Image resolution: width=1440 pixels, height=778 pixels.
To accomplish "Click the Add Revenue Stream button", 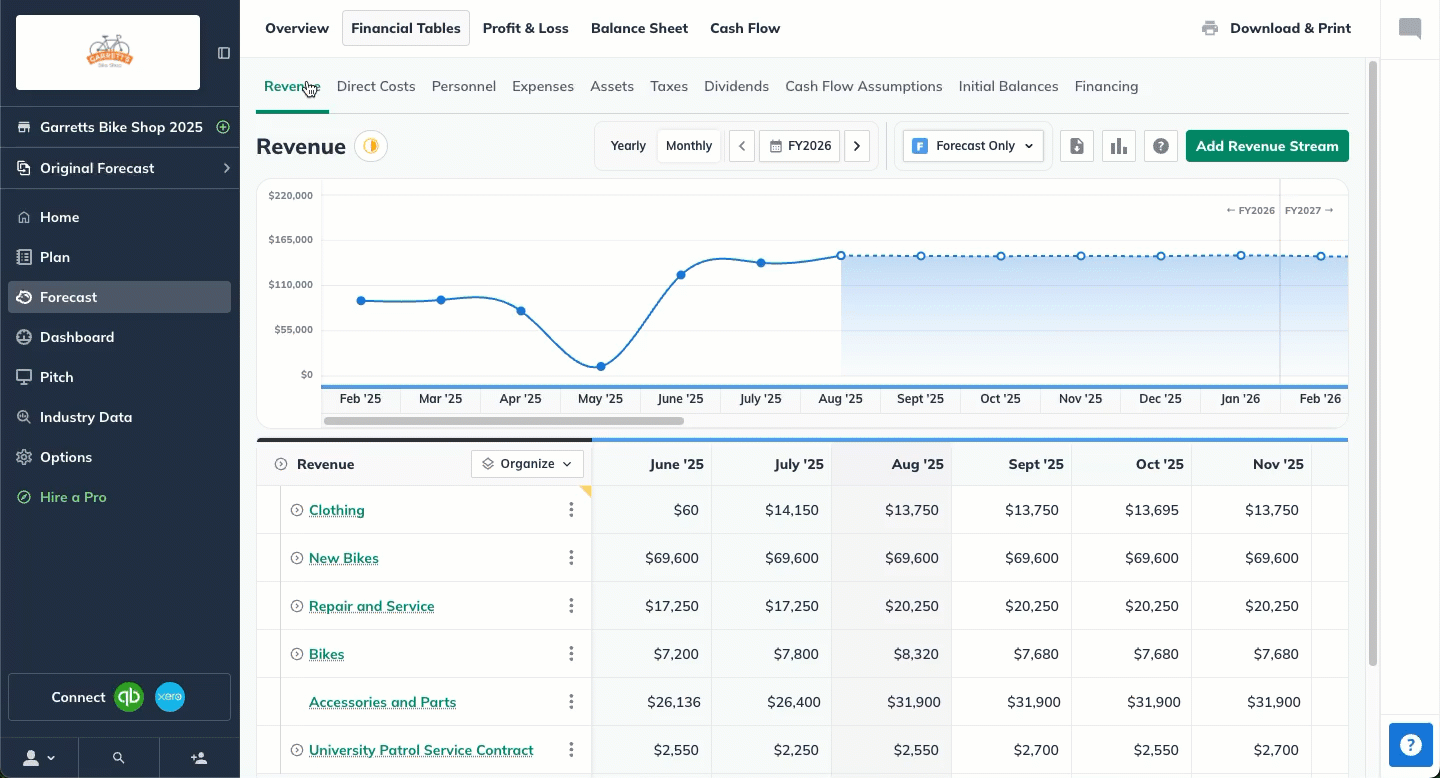I will click(1267, 146).
